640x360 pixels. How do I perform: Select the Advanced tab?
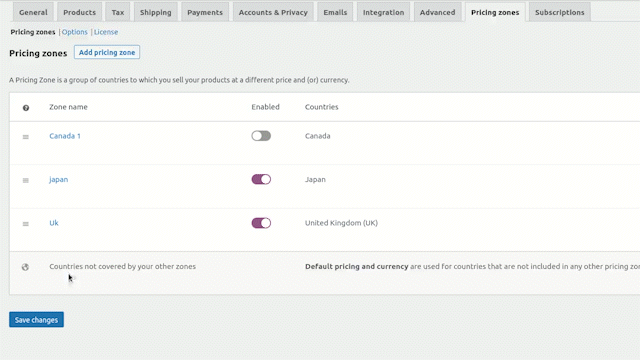click(x=437, y=12)
